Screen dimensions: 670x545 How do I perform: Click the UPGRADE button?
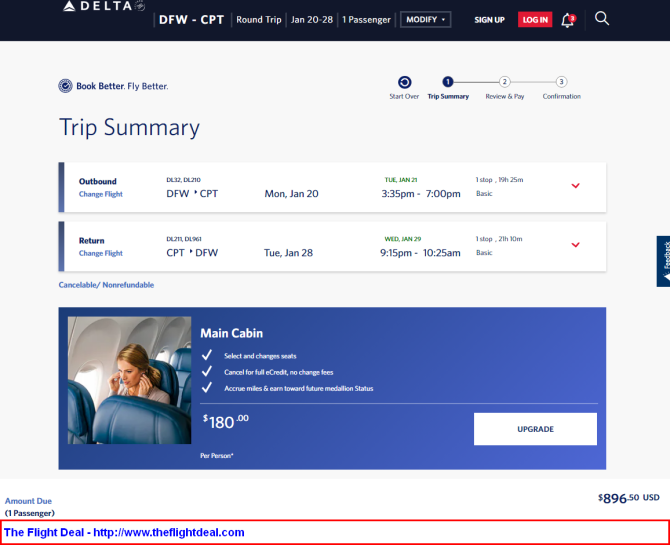pyautogui.click(x=535, y=429)
